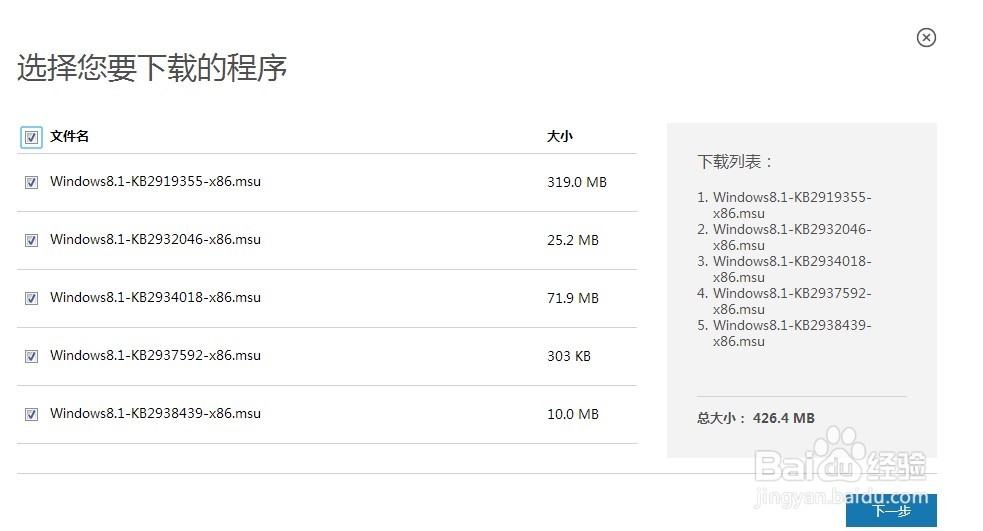The width and height of the screenshot is (983, 531).
Task: Click the 大小 column header
Action: [560, 136]
